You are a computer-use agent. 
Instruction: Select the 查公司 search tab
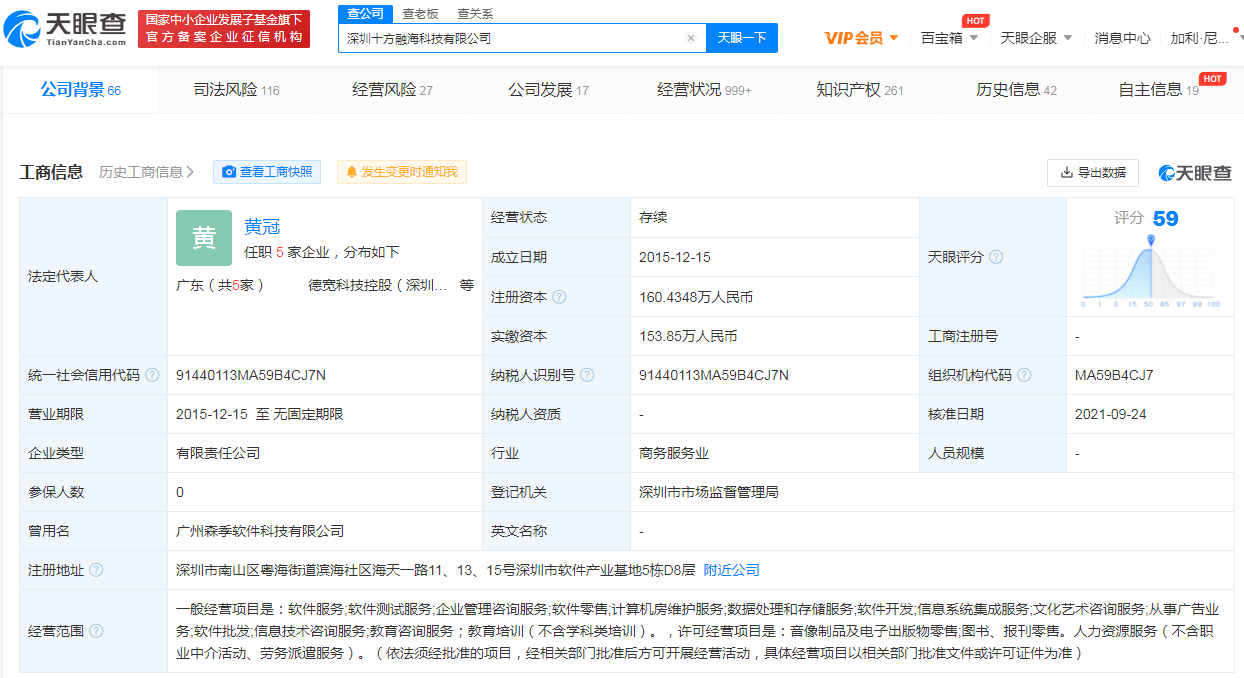click(366, 14)
